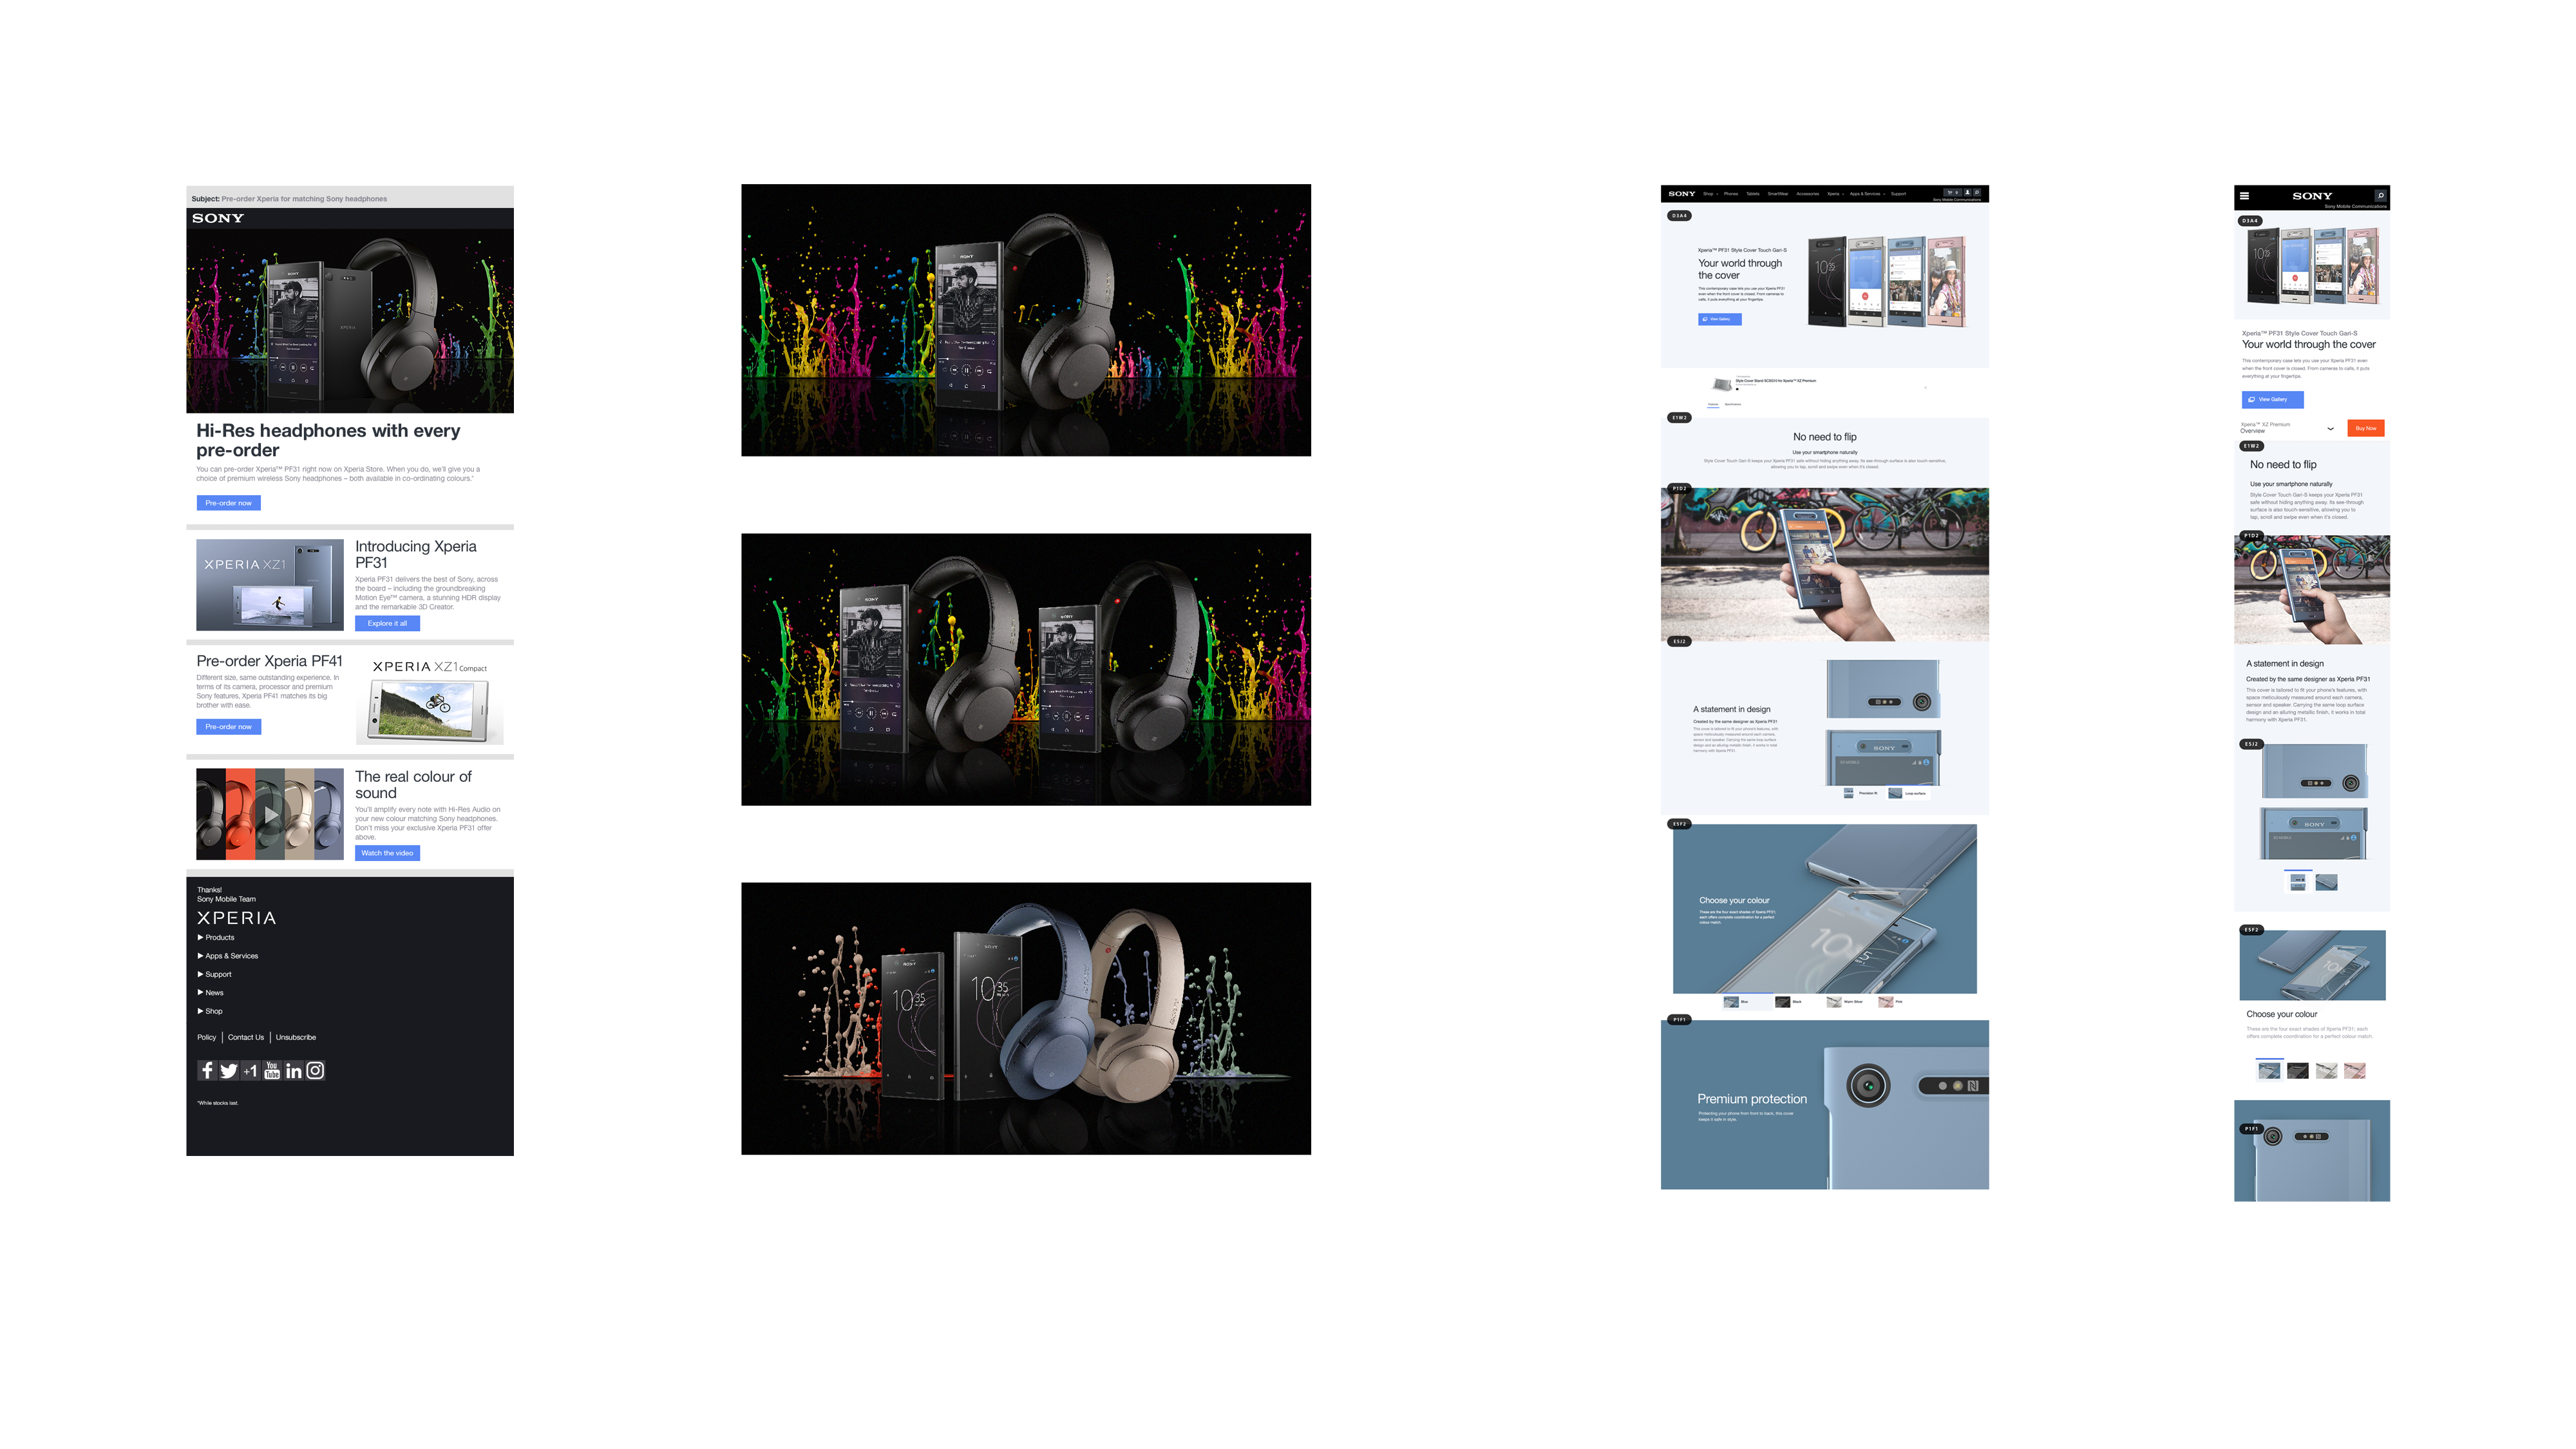Click the 'No need to flip' heading on desktop page
Viewport: 2576px width, 1449px height.
pos(1824,437)
